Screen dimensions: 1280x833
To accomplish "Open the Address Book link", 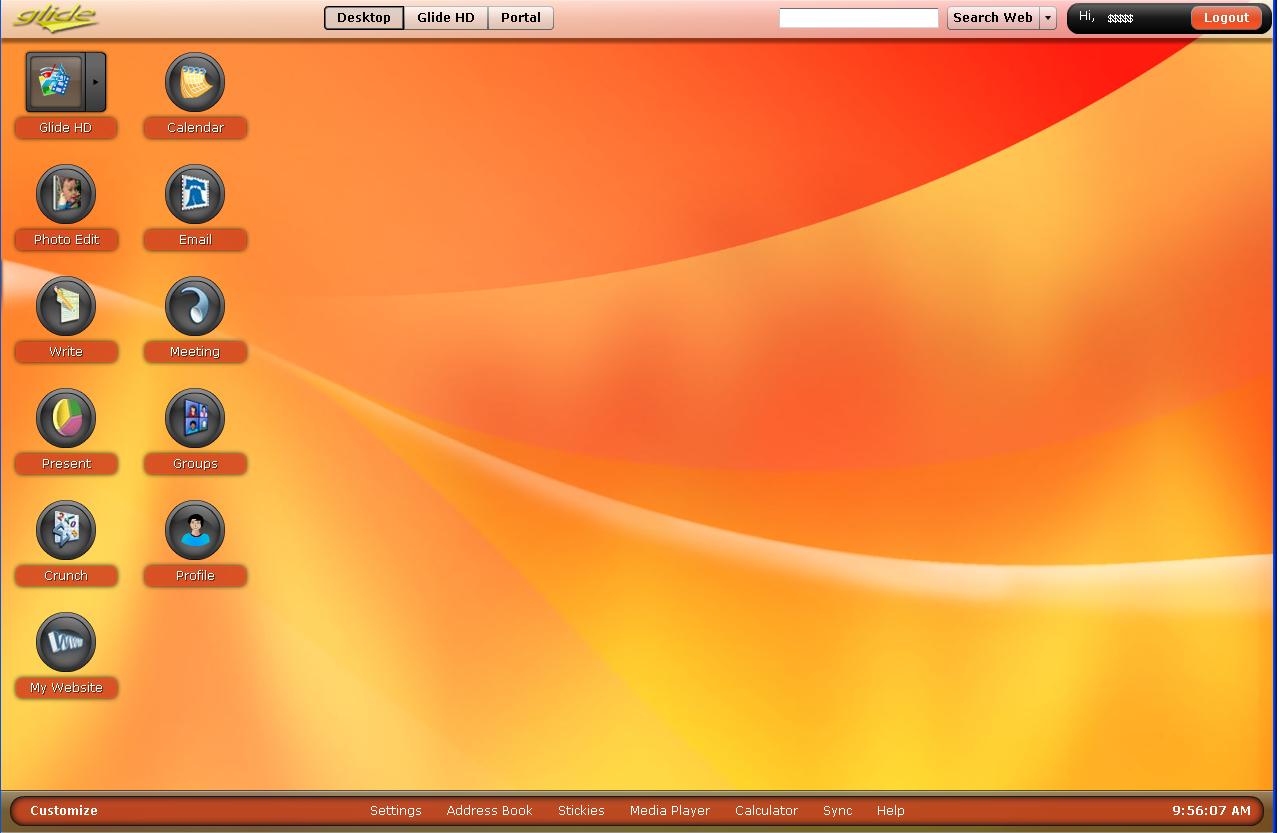I will (x=490, y=811).
